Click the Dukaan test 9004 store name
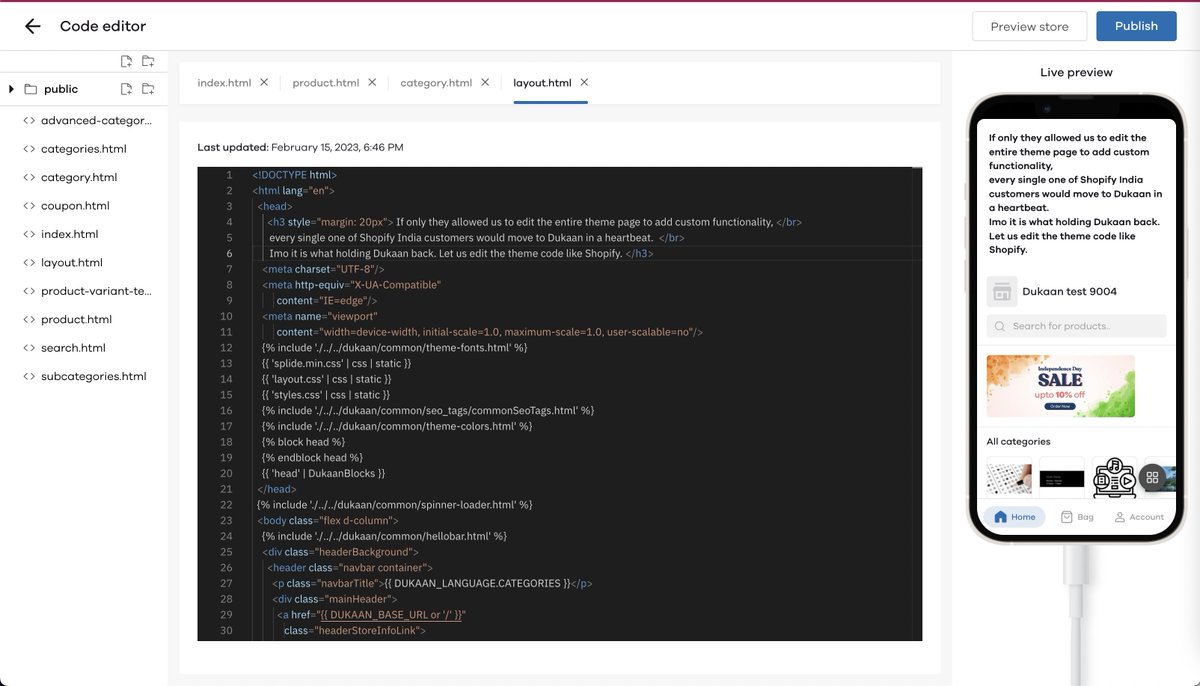The width and height of the screenshot is (1200, 686). pyautogui.click(x=1069, y=292)
